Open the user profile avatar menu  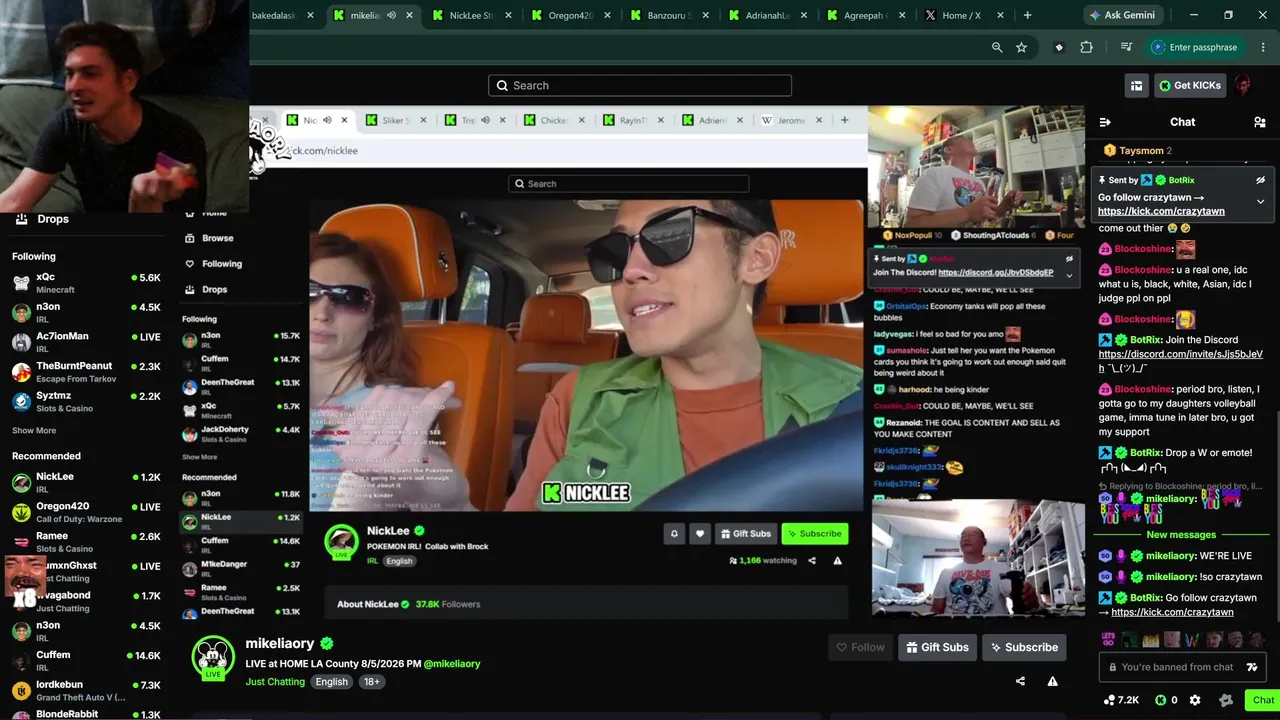click(1243, 86)
